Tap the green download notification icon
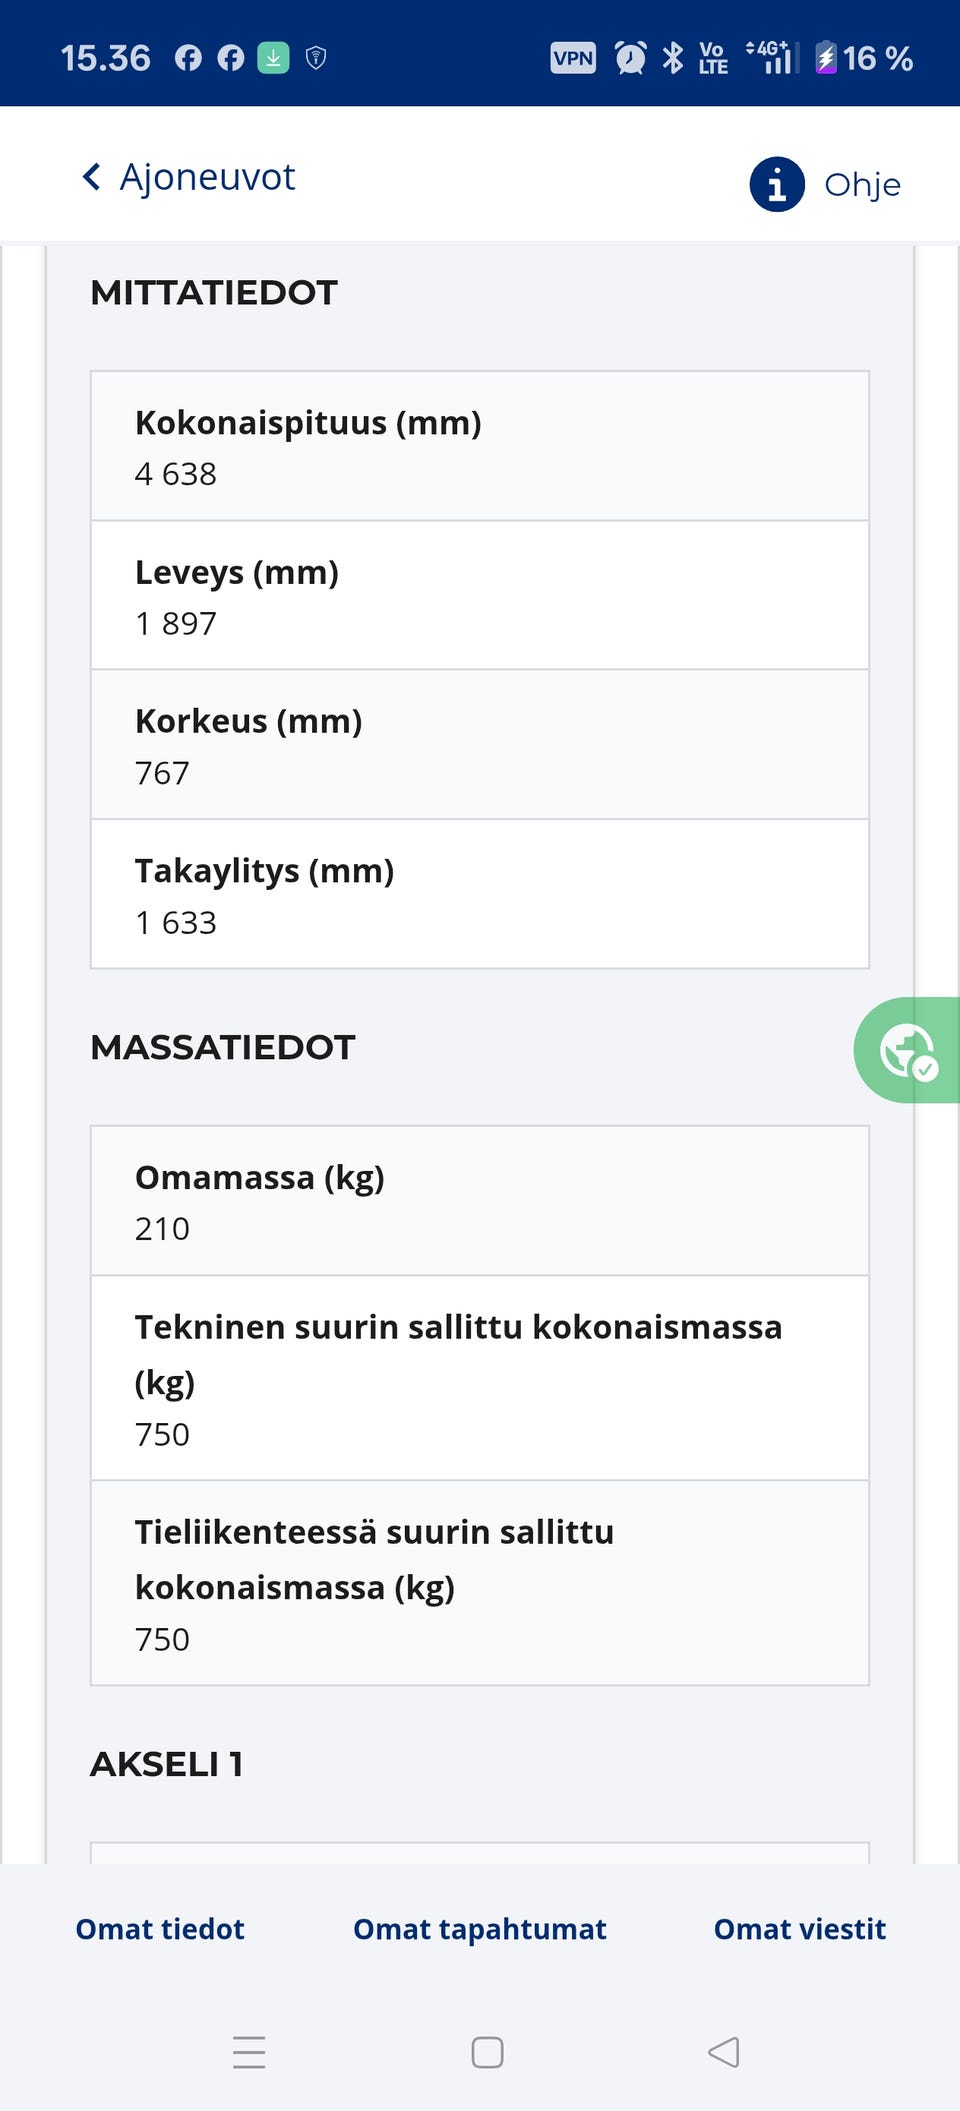 pos(273,58)
